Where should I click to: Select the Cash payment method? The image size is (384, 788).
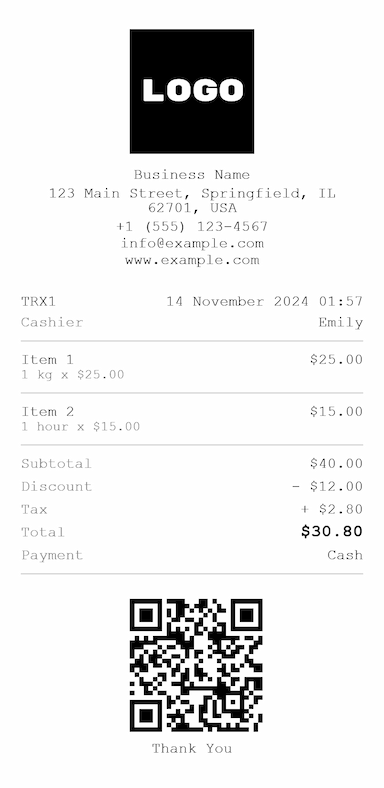(345, 555)
